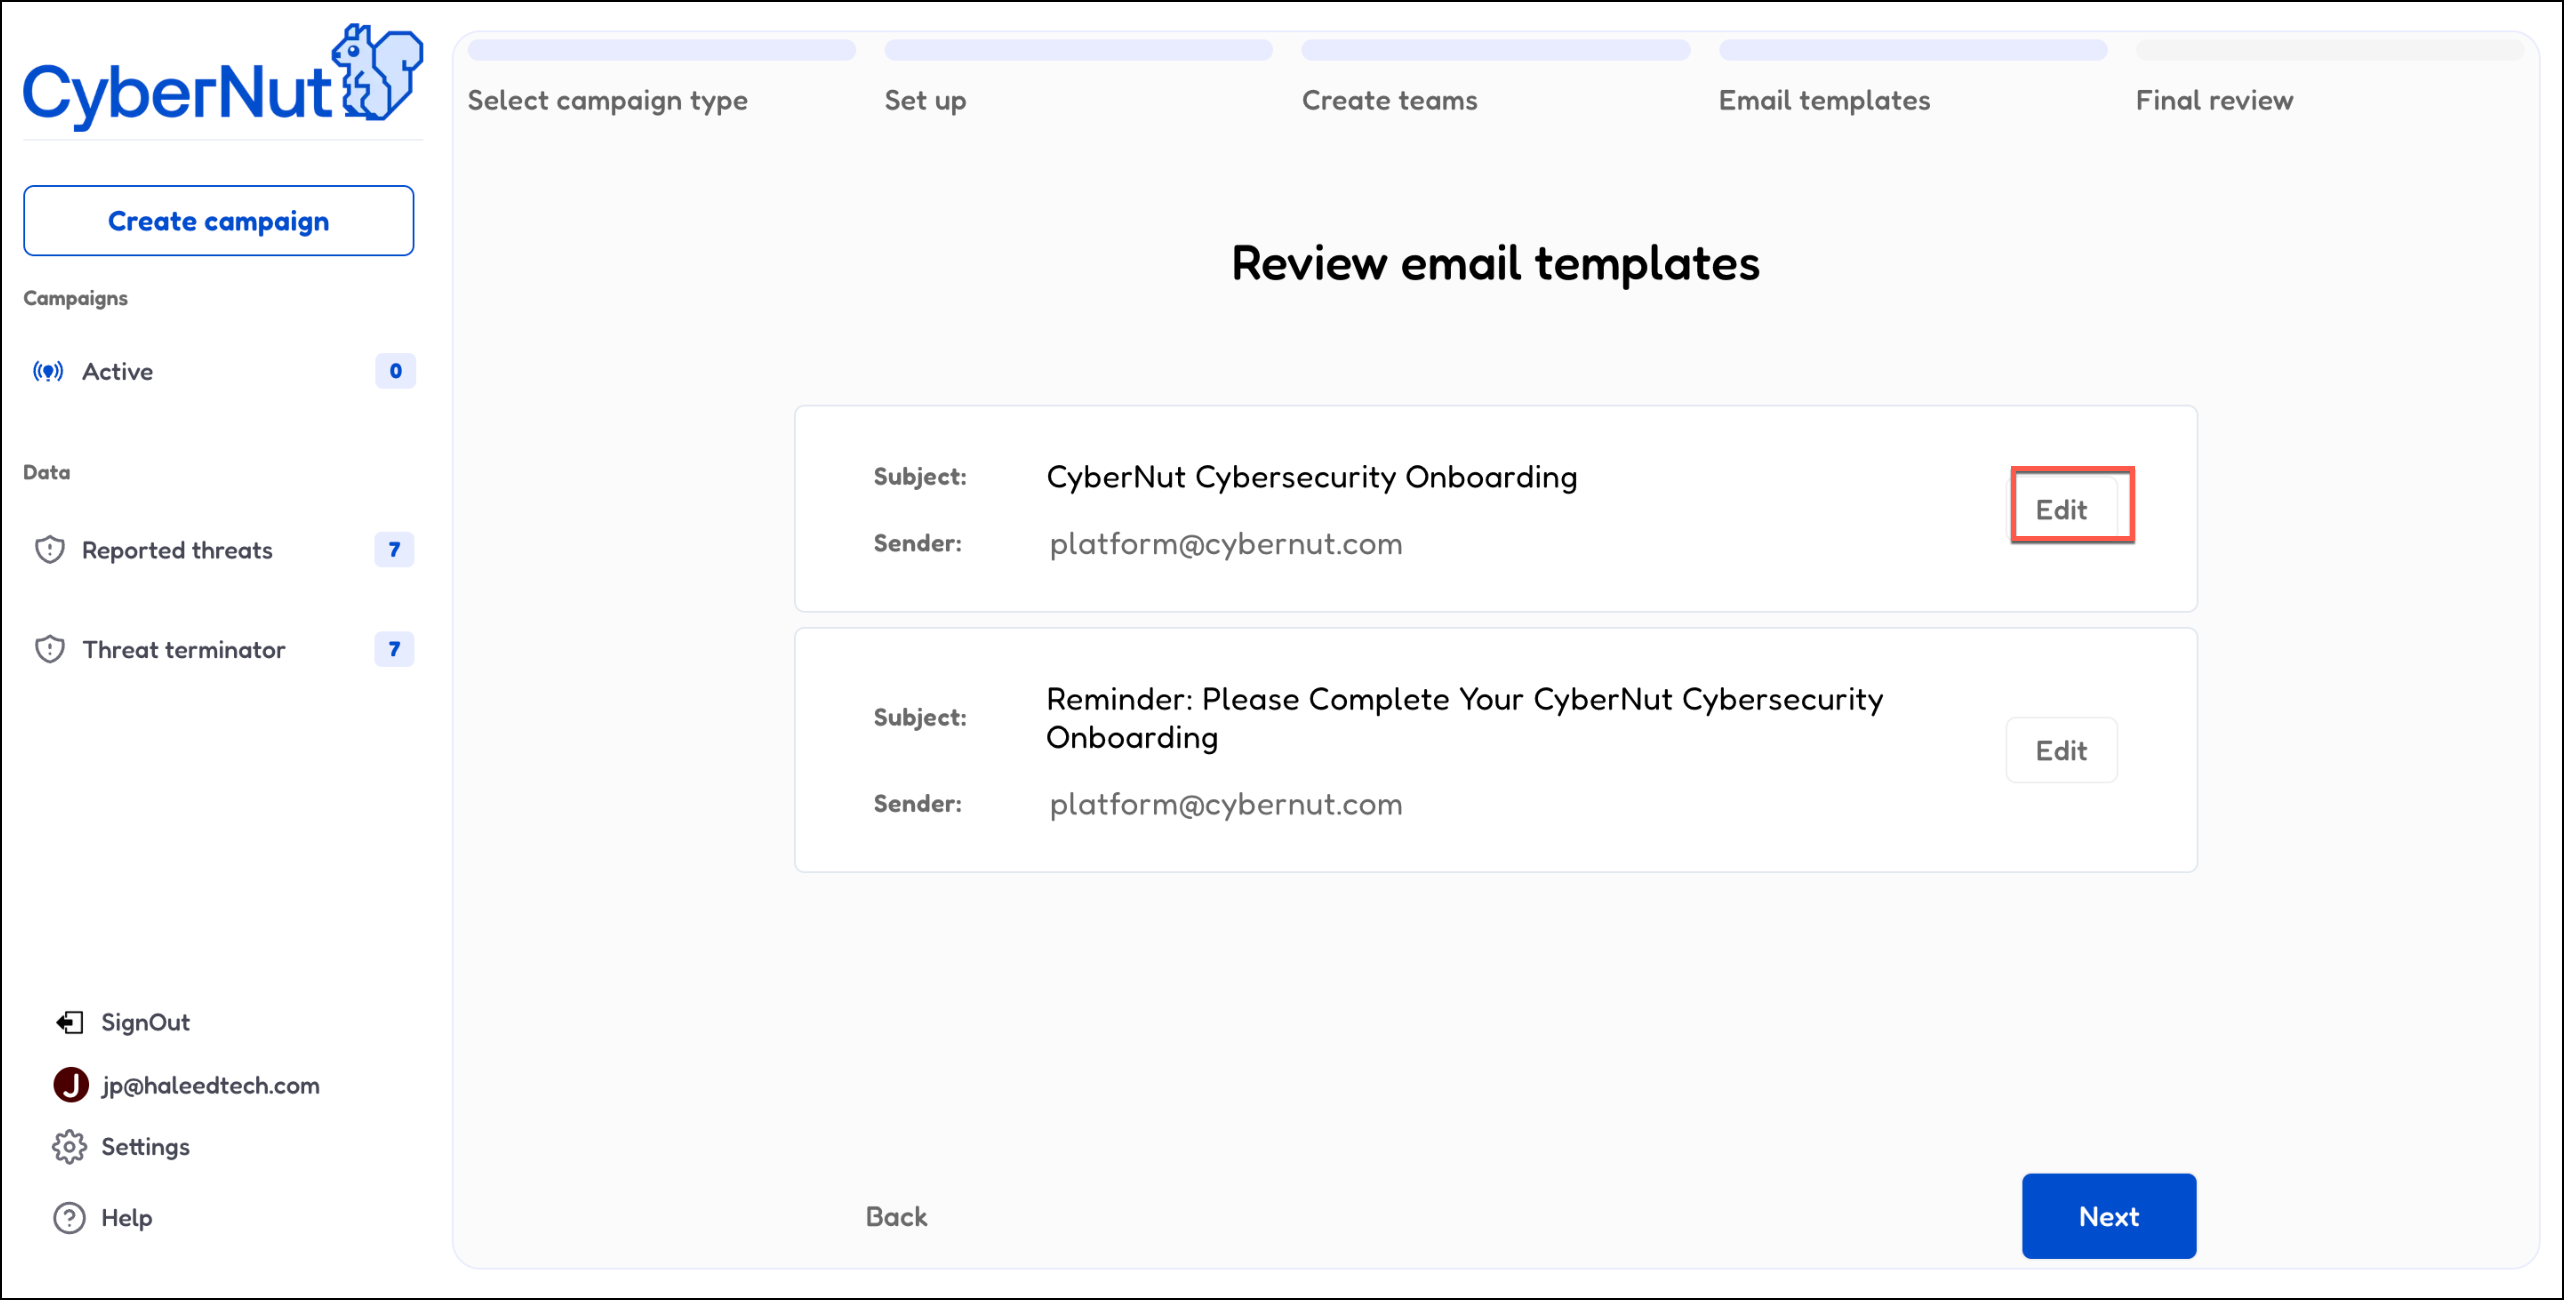Click the SignOut arrow icon
Screen dimensions: 2564x1300
[69, 1022]
